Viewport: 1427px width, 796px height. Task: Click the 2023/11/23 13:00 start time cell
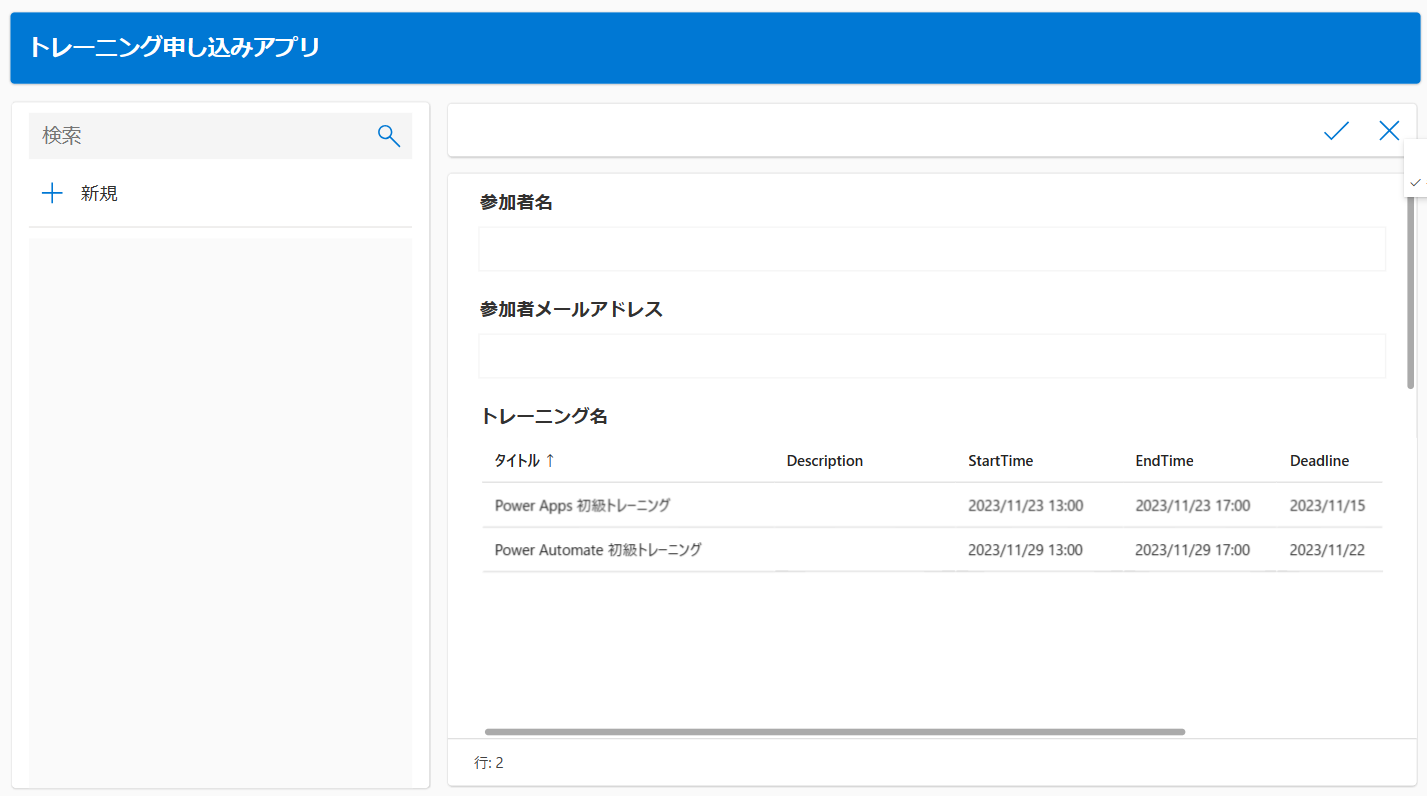[x=1025, y=506]
